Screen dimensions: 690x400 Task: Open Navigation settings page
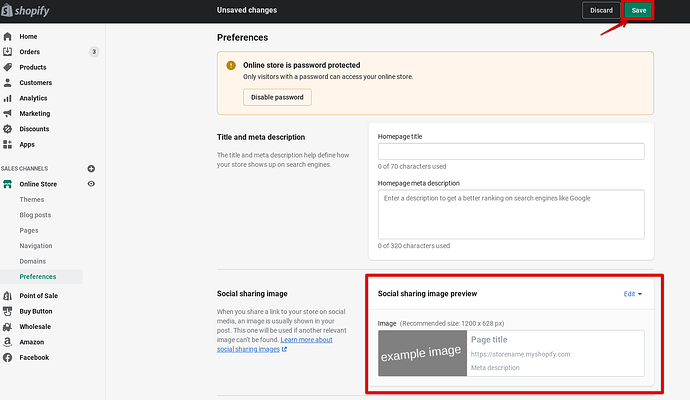(36, 246)
